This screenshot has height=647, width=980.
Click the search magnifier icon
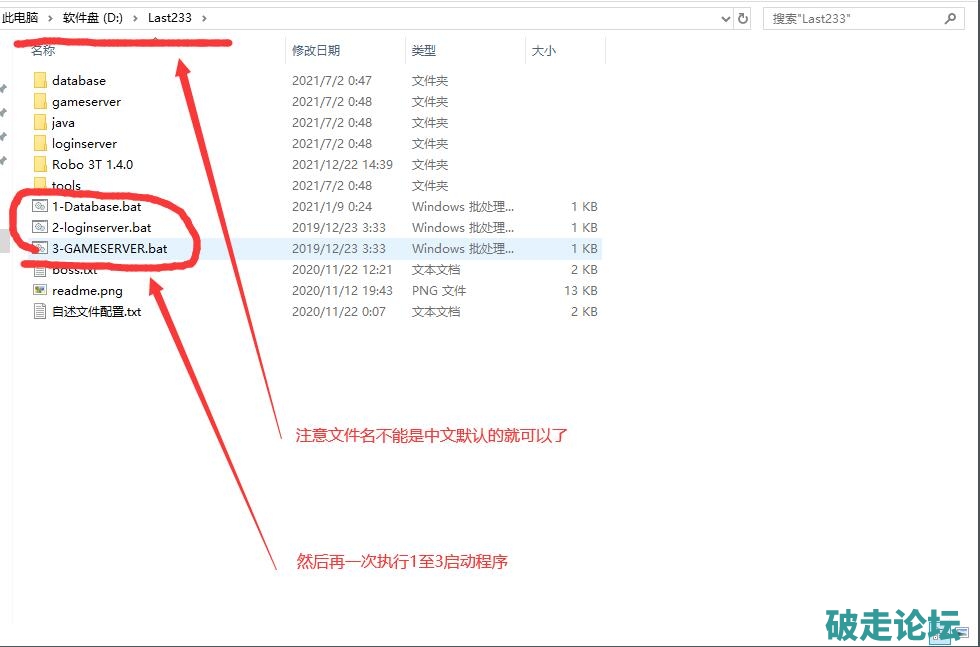[x=950, y=18]
